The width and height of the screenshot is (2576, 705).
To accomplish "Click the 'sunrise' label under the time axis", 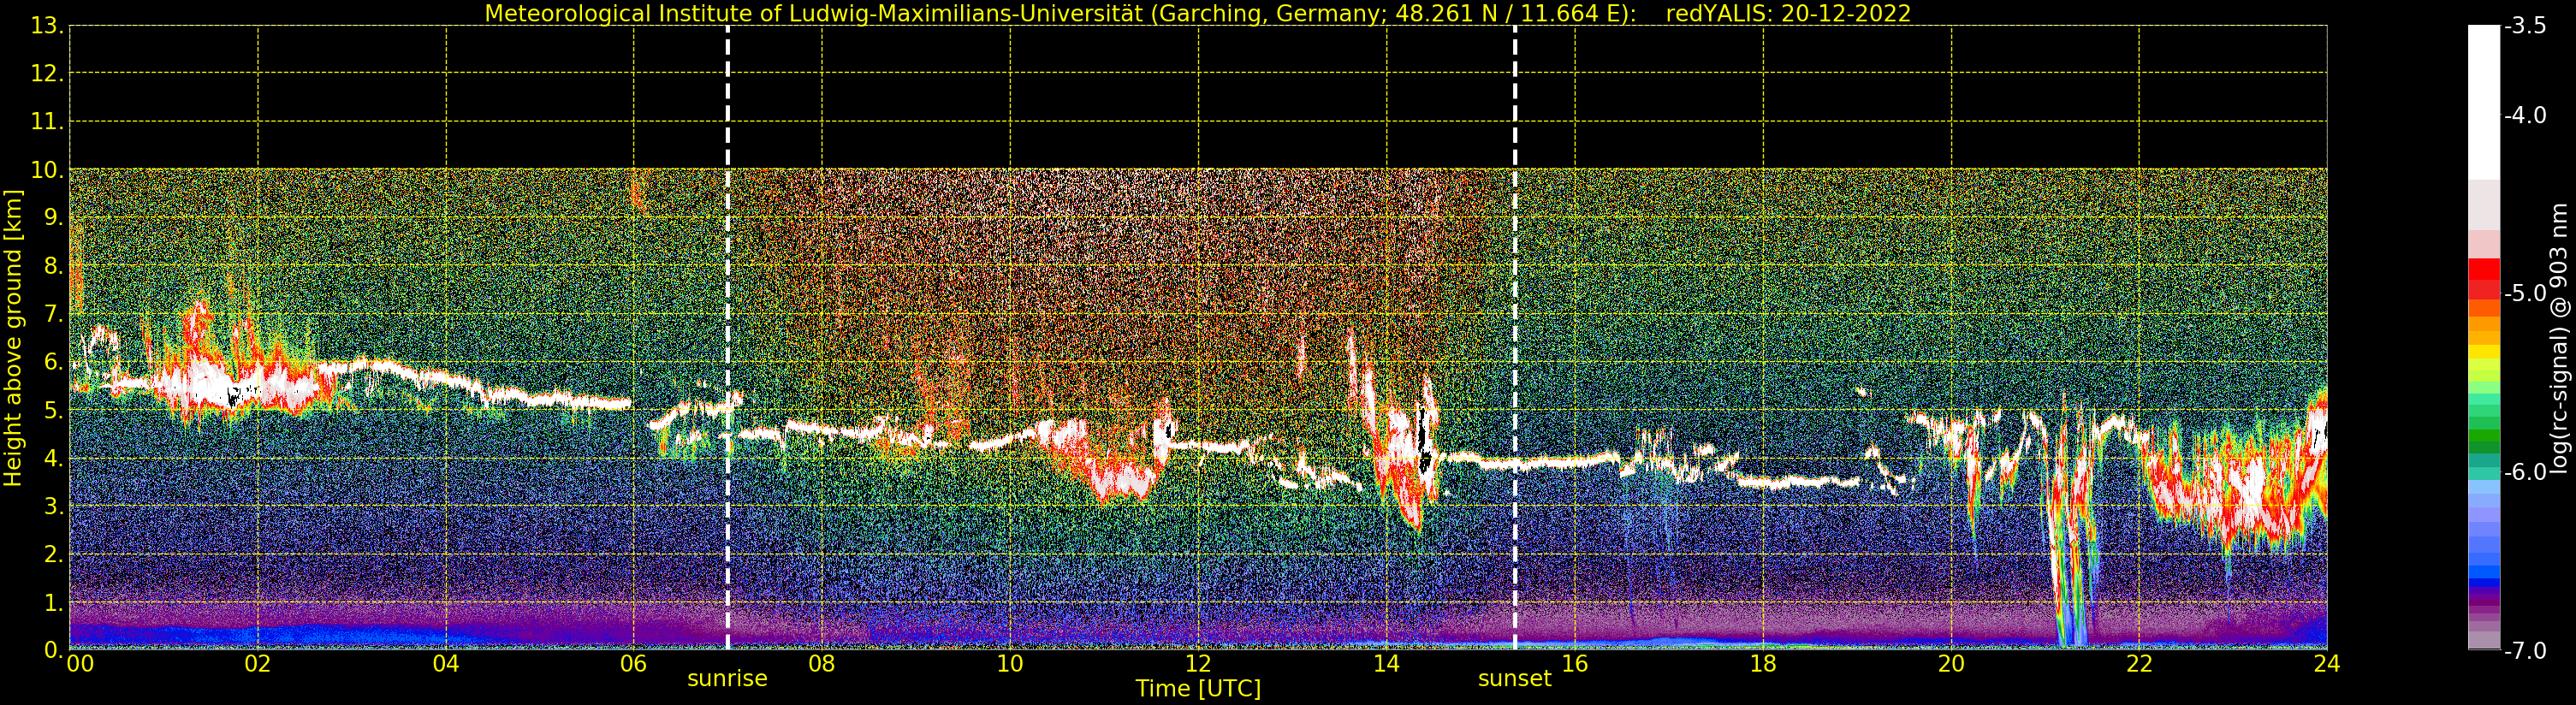I will (x=727, y=679).
